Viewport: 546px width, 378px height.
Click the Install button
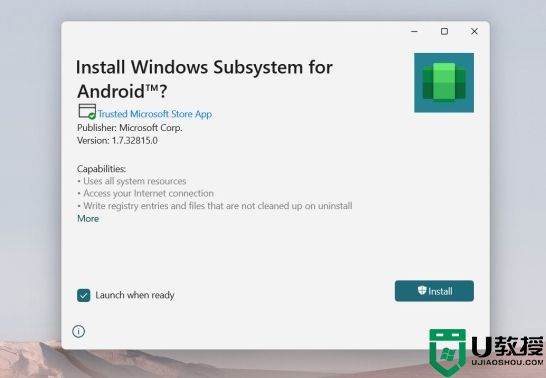[x=434, y=291]
